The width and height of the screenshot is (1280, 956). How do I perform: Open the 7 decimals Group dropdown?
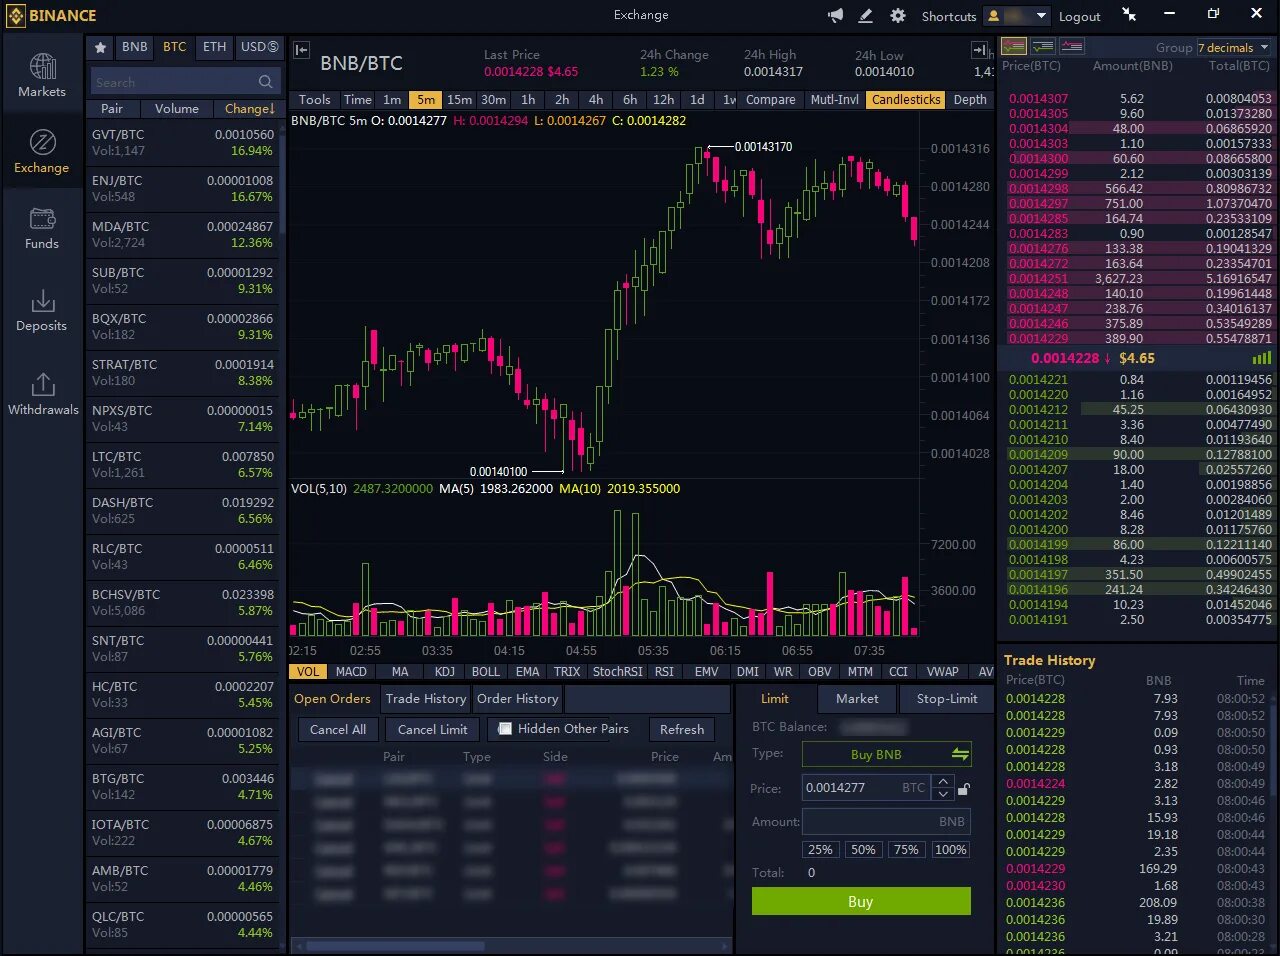(1233, 47)
